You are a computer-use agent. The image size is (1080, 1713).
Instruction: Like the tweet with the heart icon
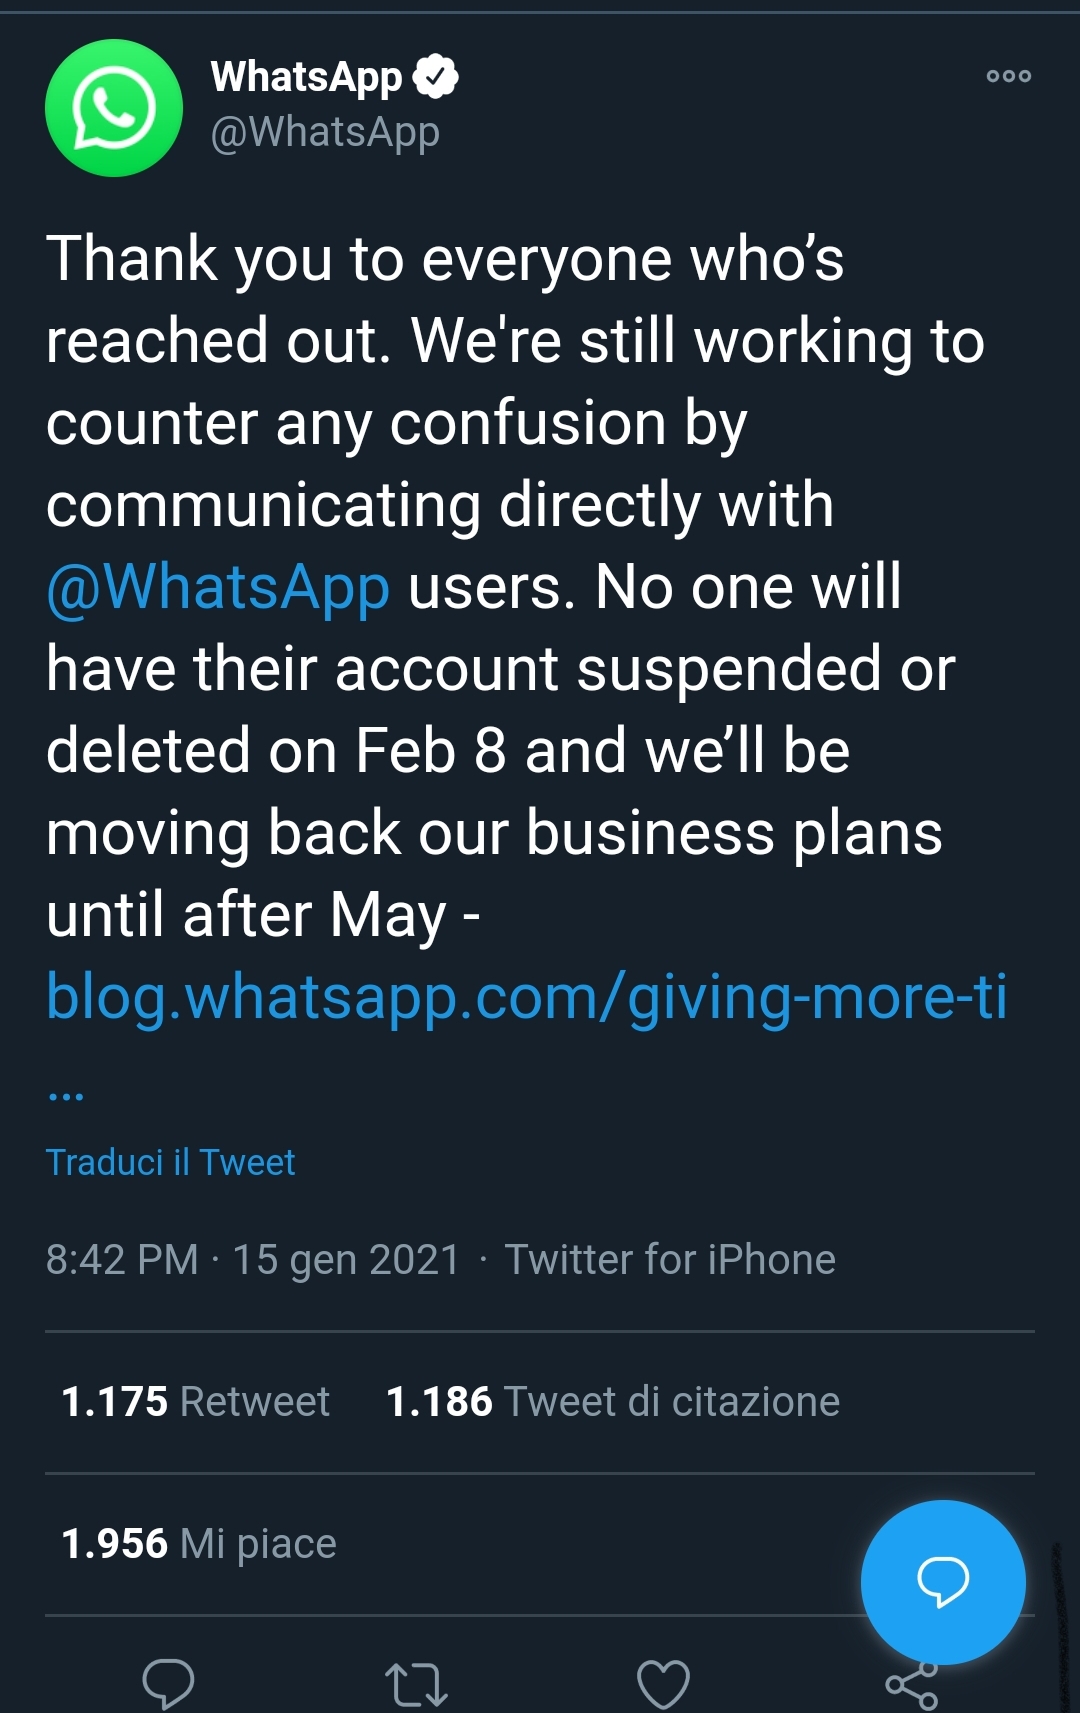click(x=663, y=1685)
